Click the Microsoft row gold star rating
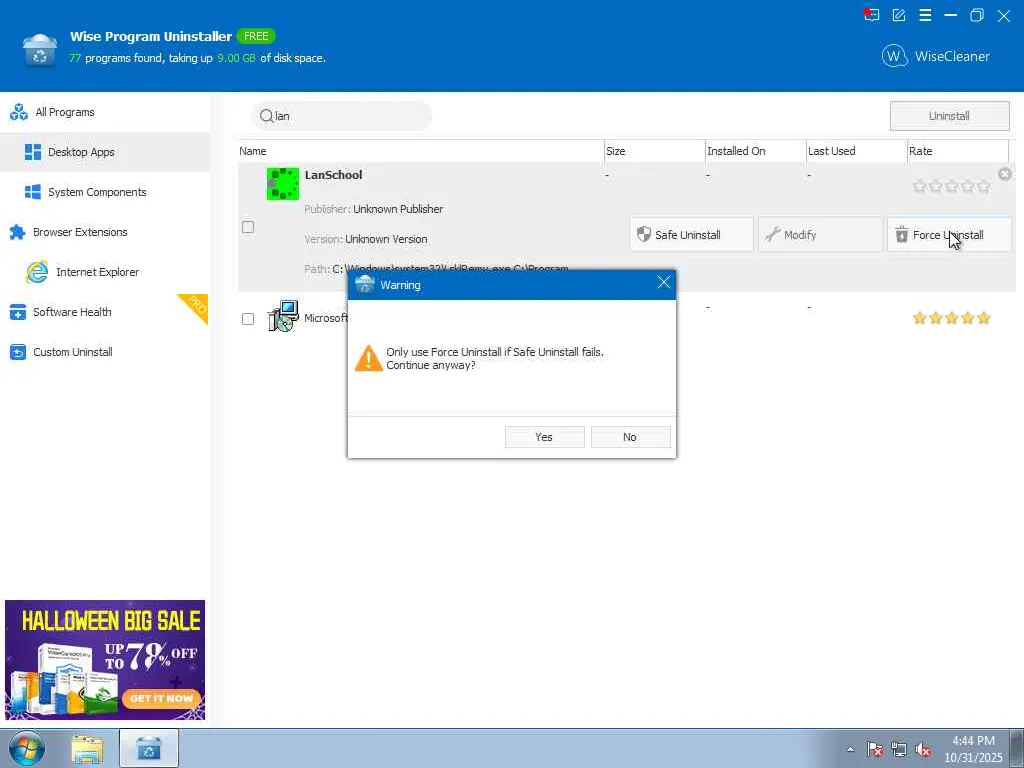 coord(952,318)
